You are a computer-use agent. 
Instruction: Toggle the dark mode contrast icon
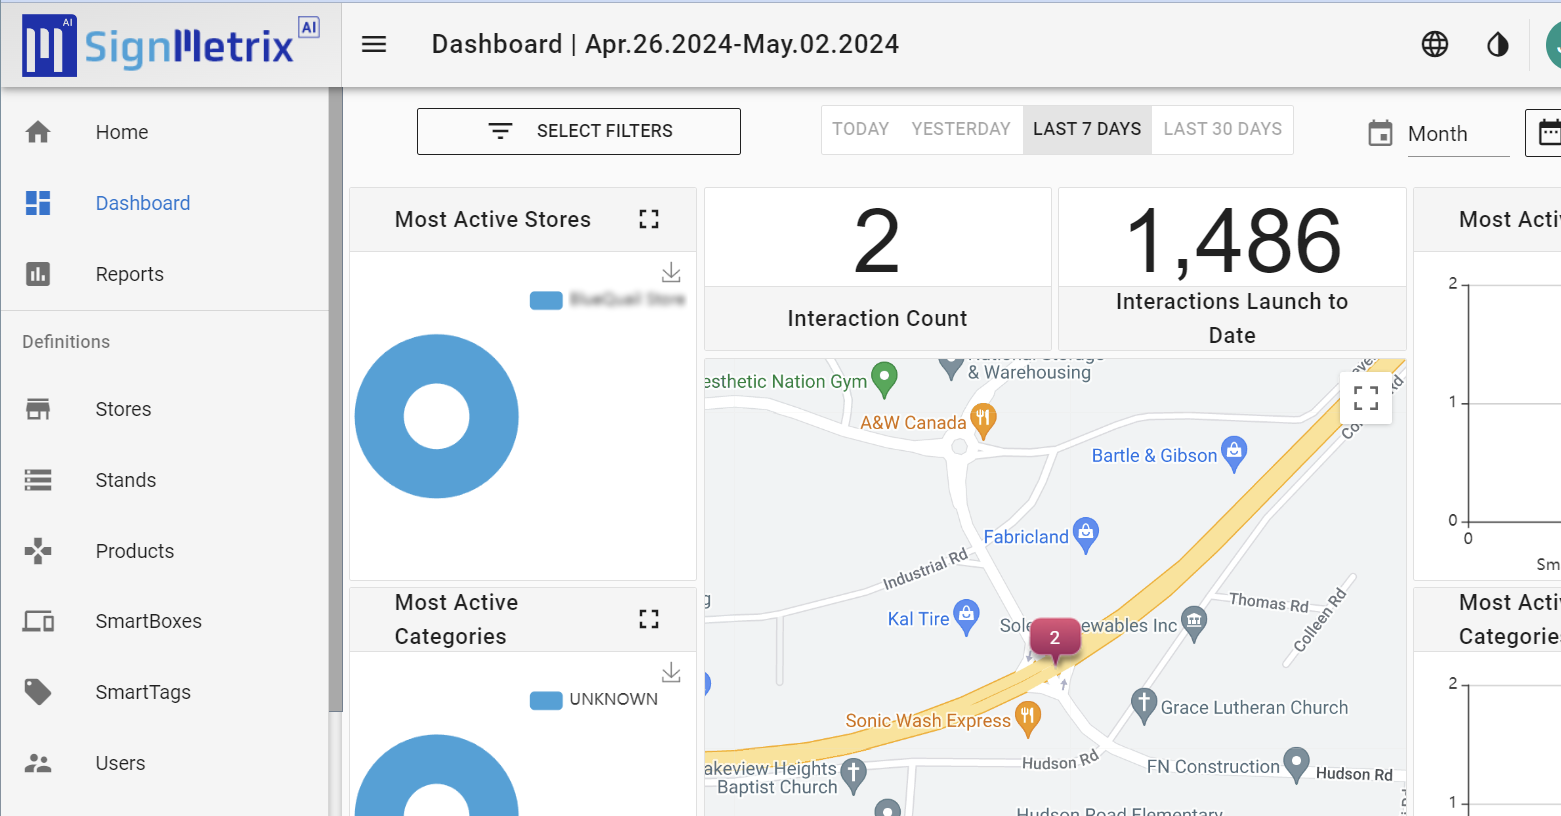tap(1497, 44)
